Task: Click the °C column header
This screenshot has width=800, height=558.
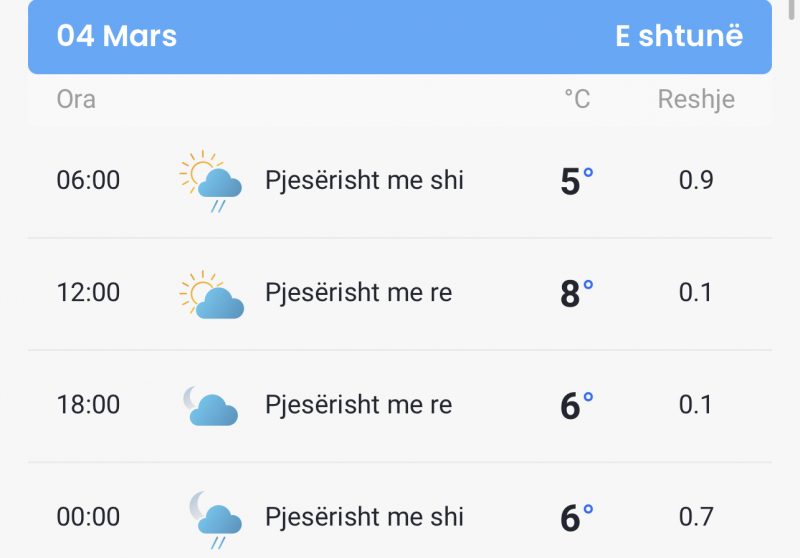Action: pyautogui.click(x=577, y=99)
